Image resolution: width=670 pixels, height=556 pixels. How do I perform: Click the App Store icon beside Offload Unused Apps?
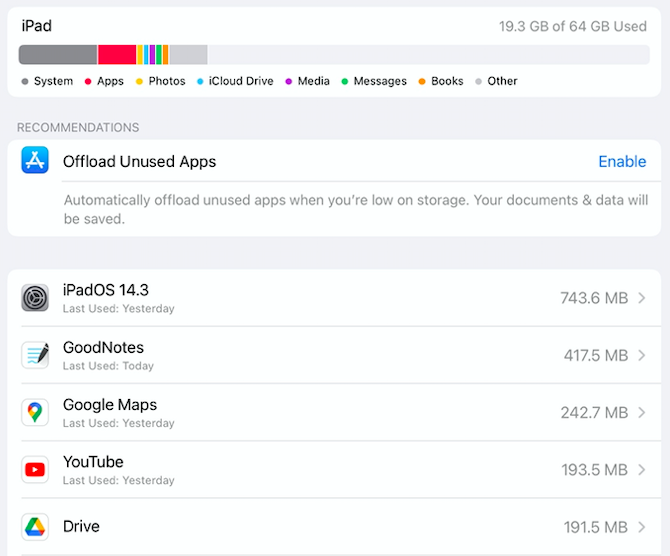tap(35, 160)
